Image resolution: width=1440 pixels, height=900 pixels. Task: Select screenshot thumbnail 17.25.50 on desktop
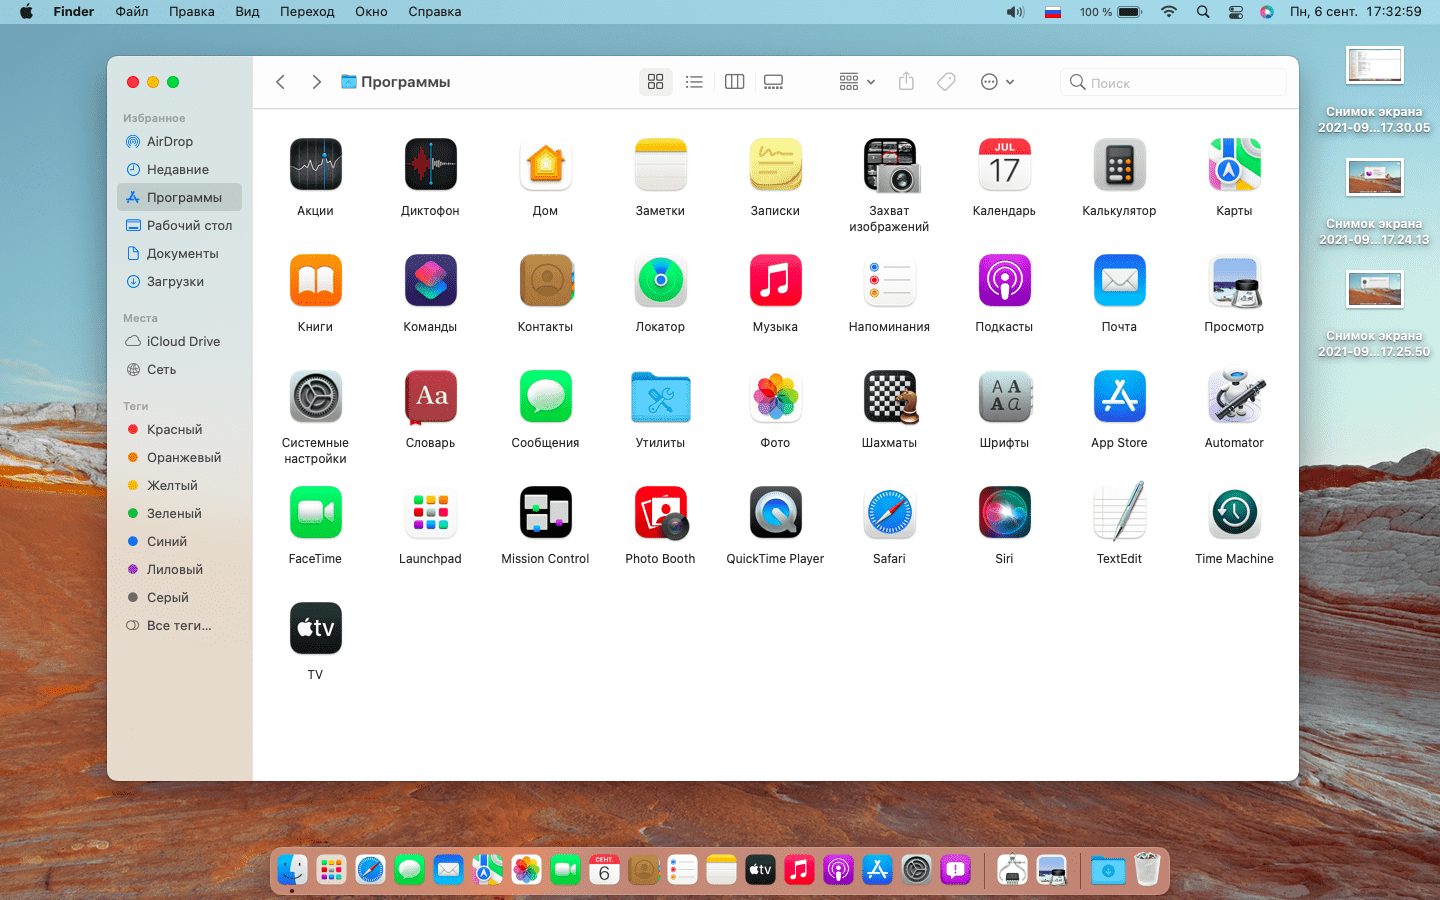[1374, 289]
